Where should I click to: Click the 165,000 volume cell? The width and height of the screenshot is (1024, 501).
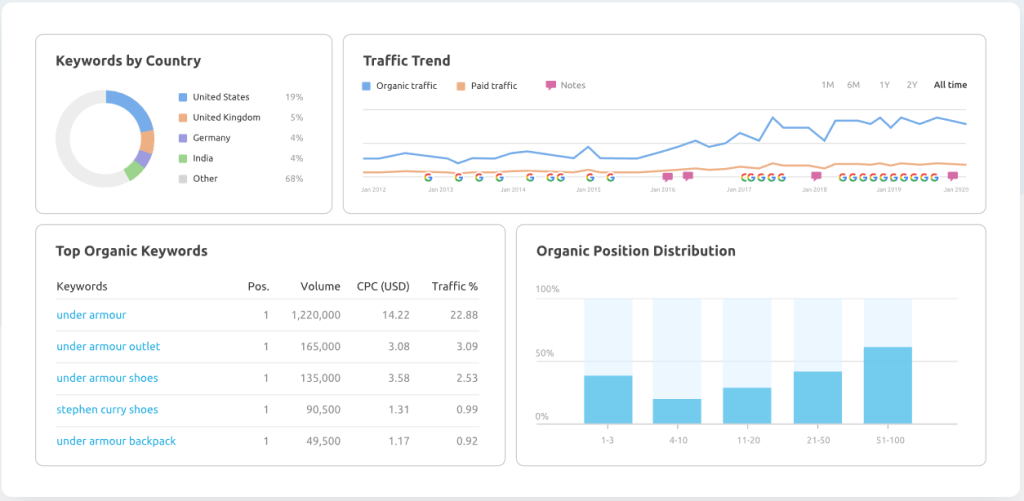coord(320,346)
